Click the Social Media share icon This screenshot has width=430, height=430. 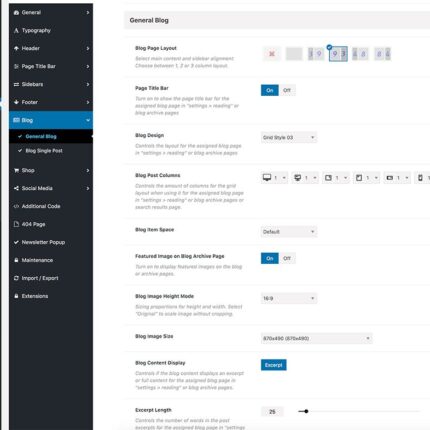pos(16,188)
